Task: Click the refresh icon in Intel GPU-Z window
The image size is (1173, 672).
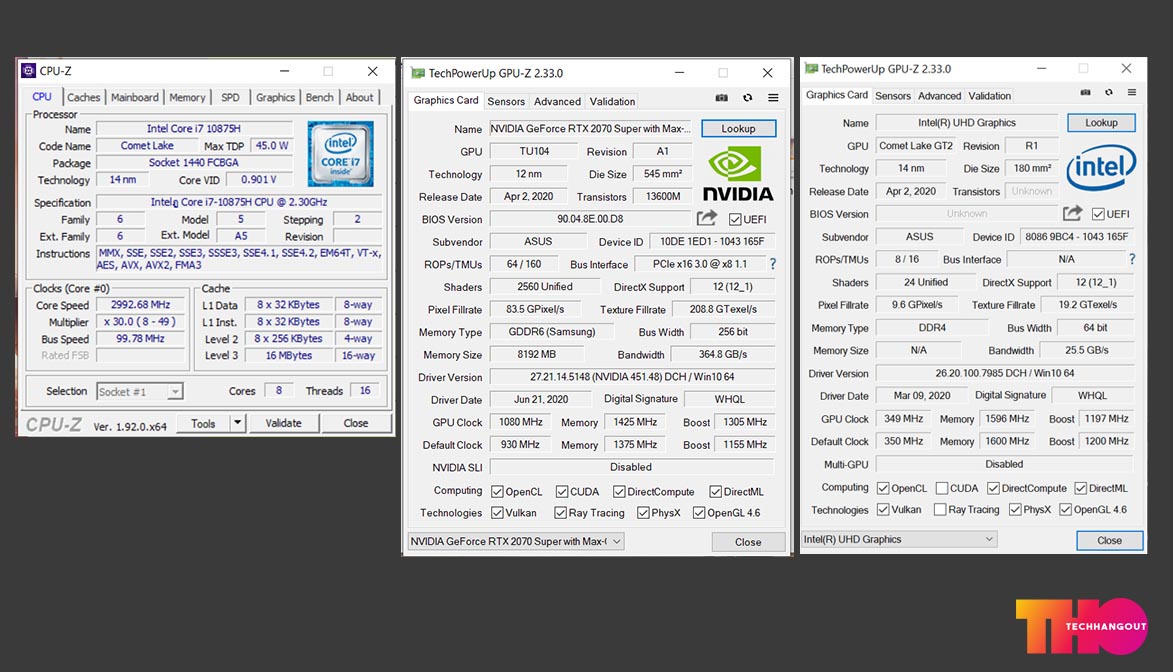Action: [x=1109, y=93]
